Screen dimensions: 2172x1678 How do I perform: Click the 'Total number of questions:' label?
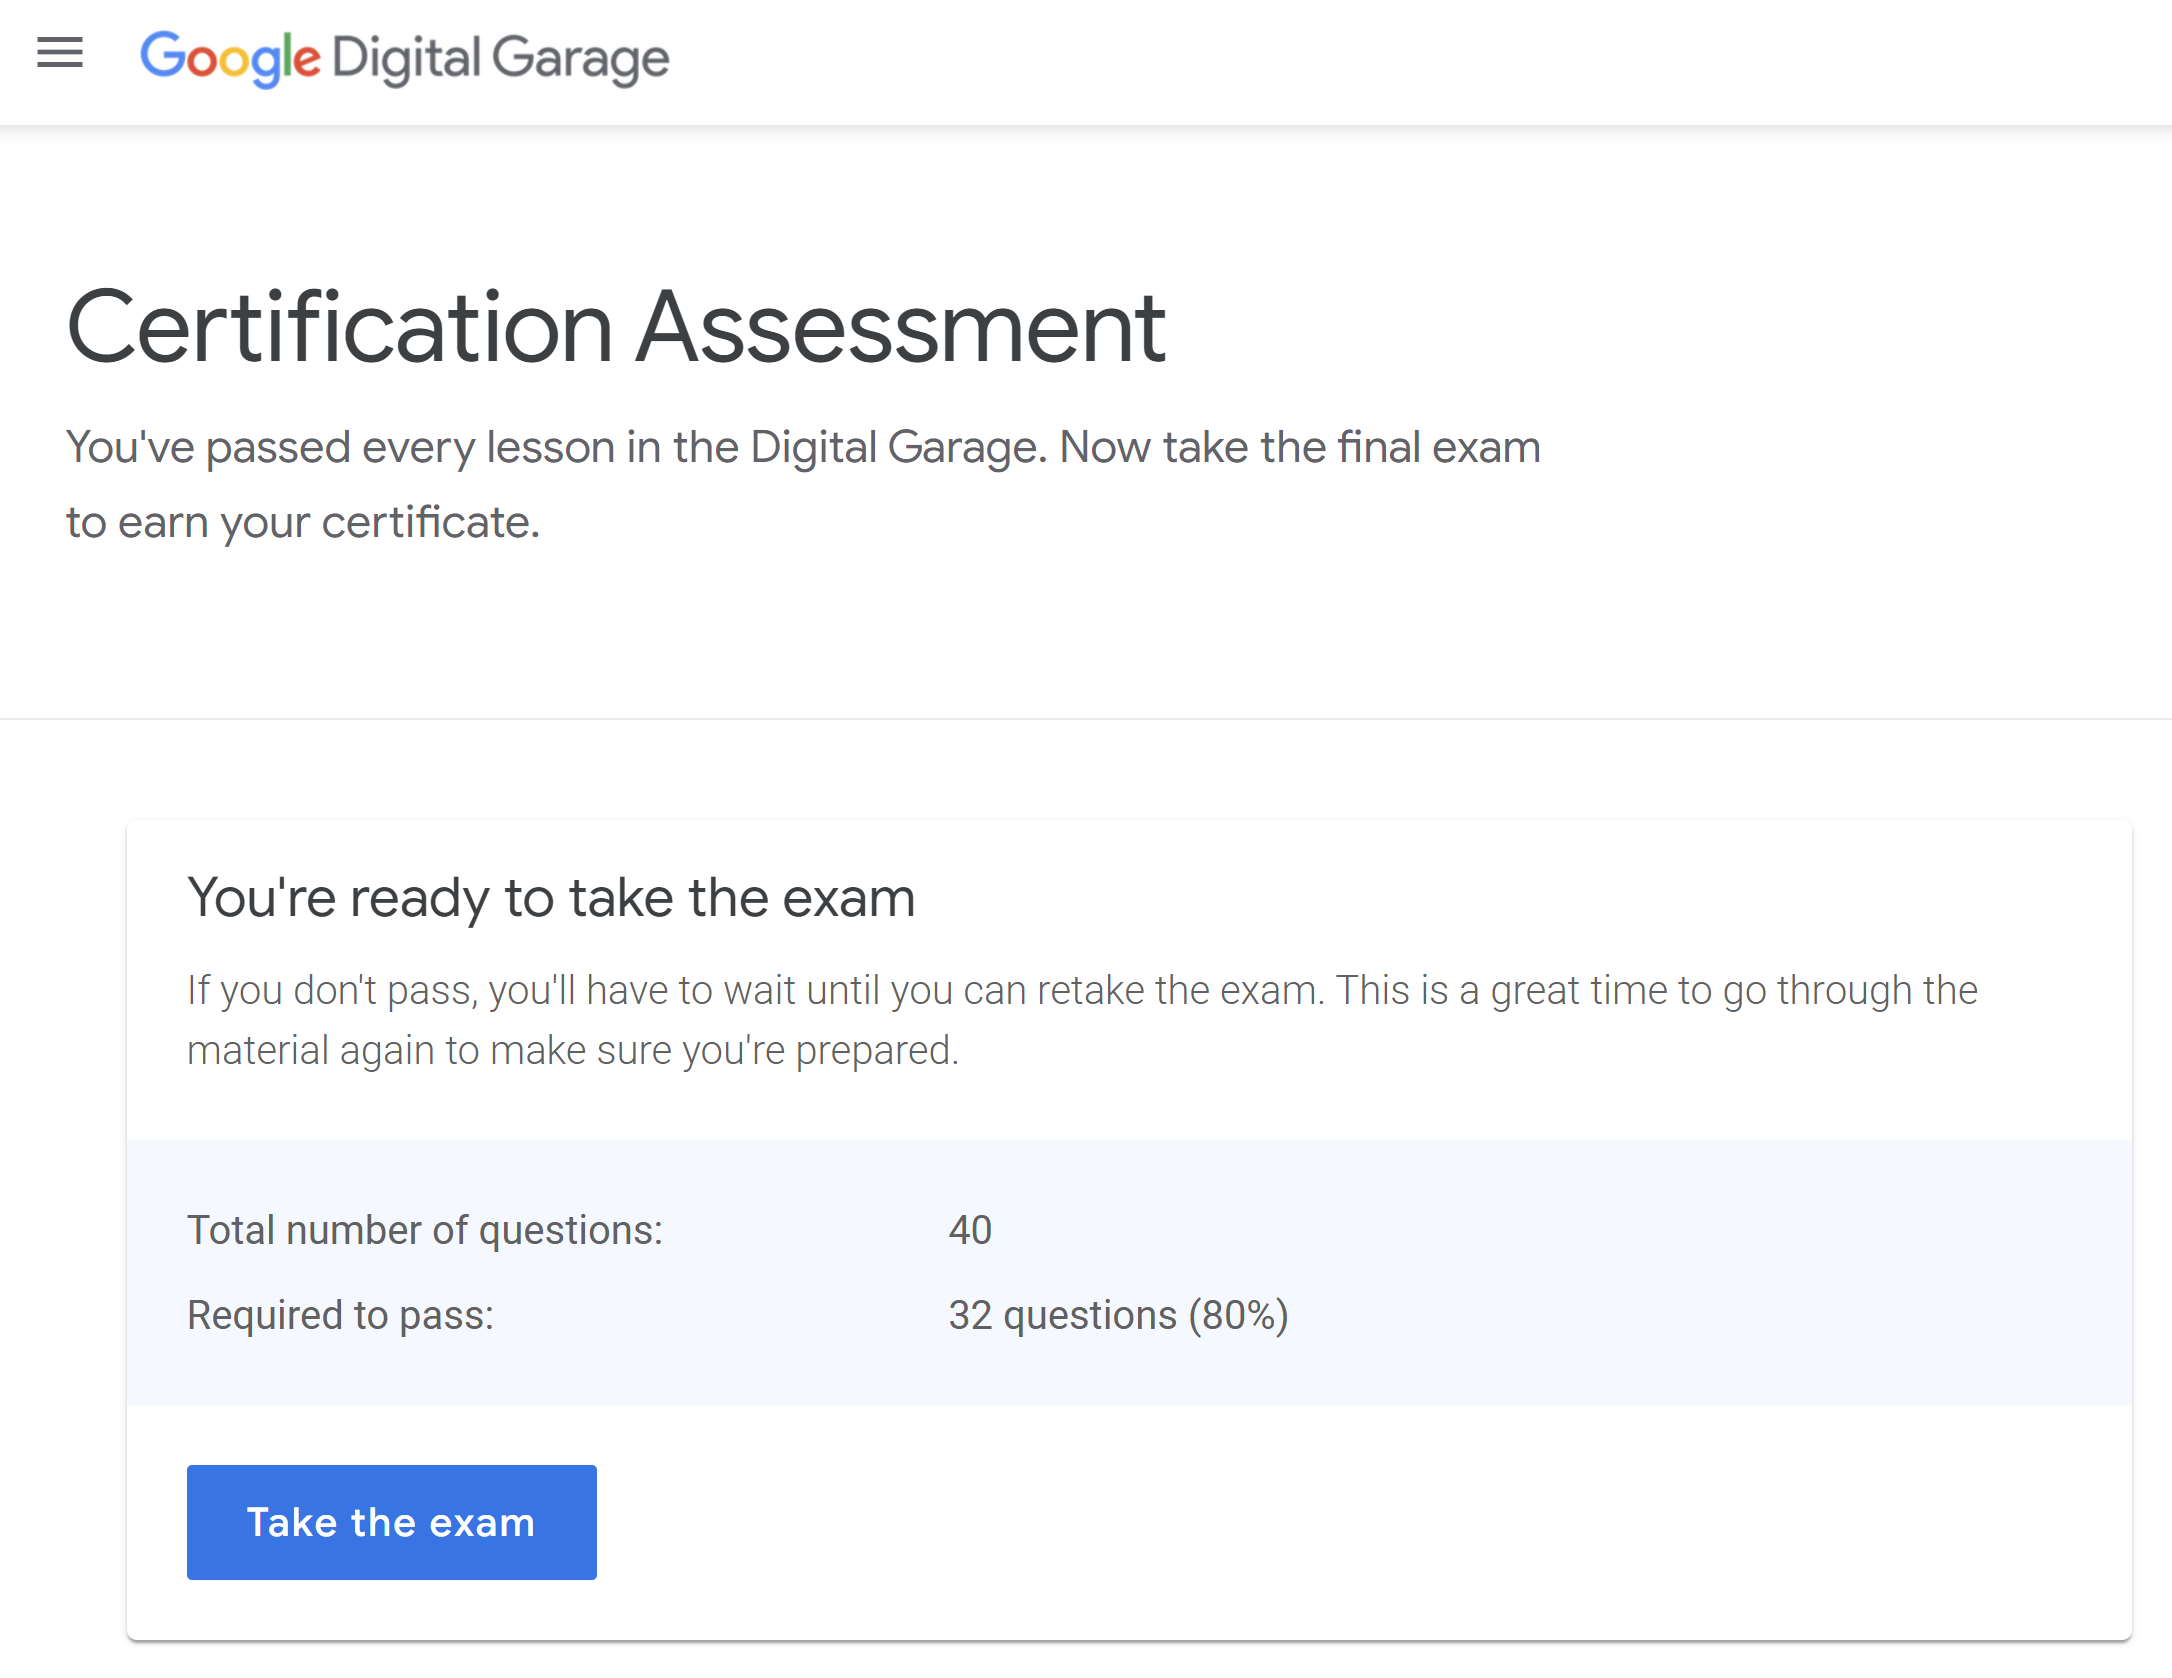click(425, 1230)
